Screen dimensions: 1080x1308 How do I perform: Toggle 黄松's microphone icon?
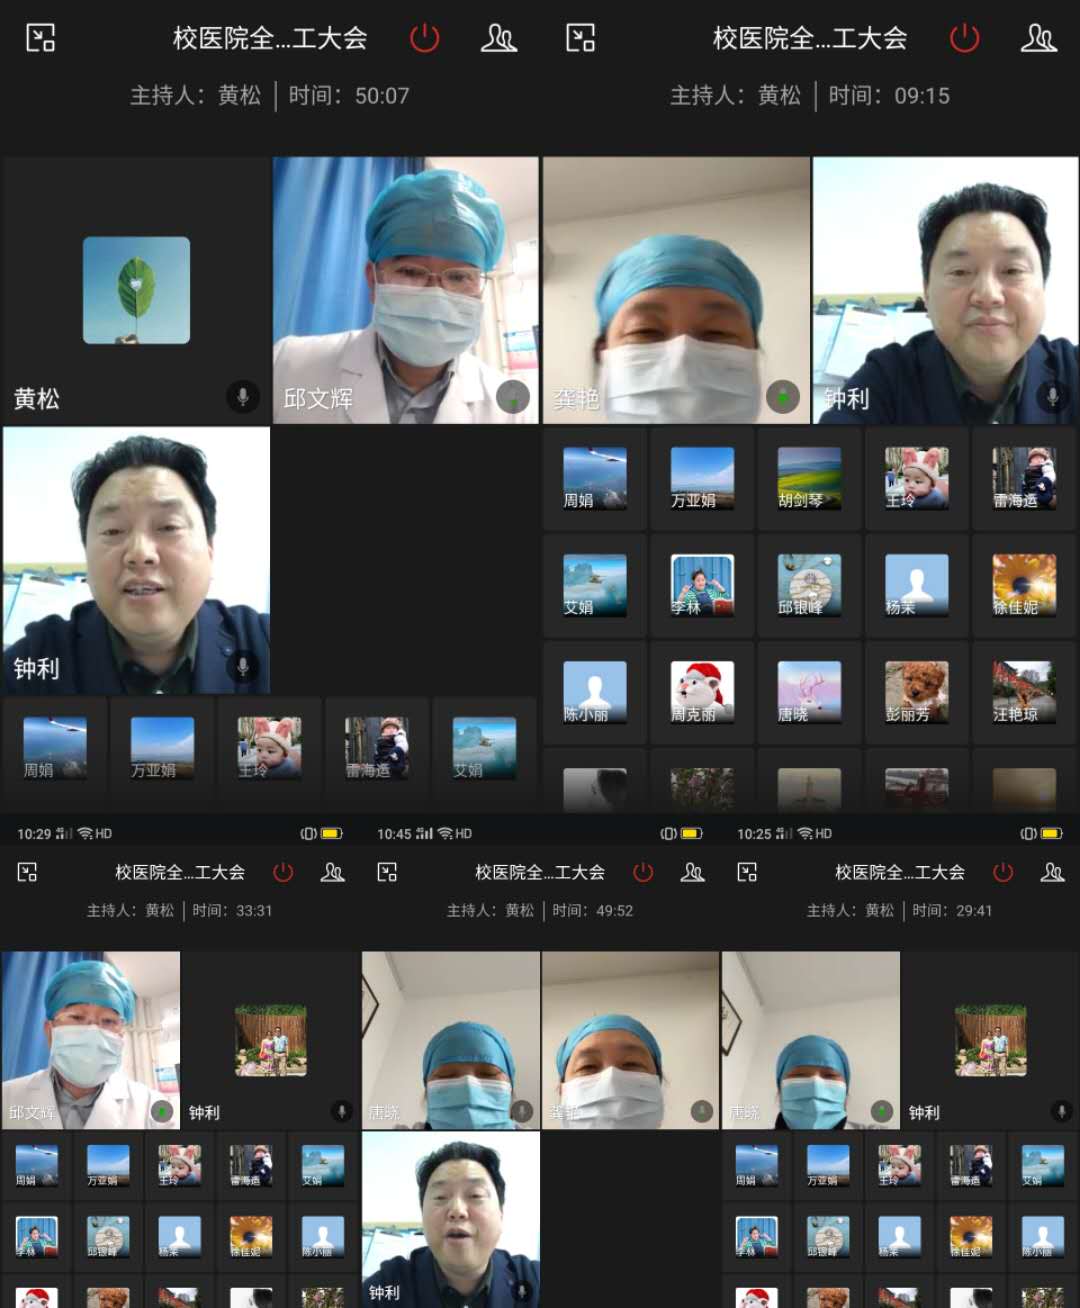coord(242,397)
